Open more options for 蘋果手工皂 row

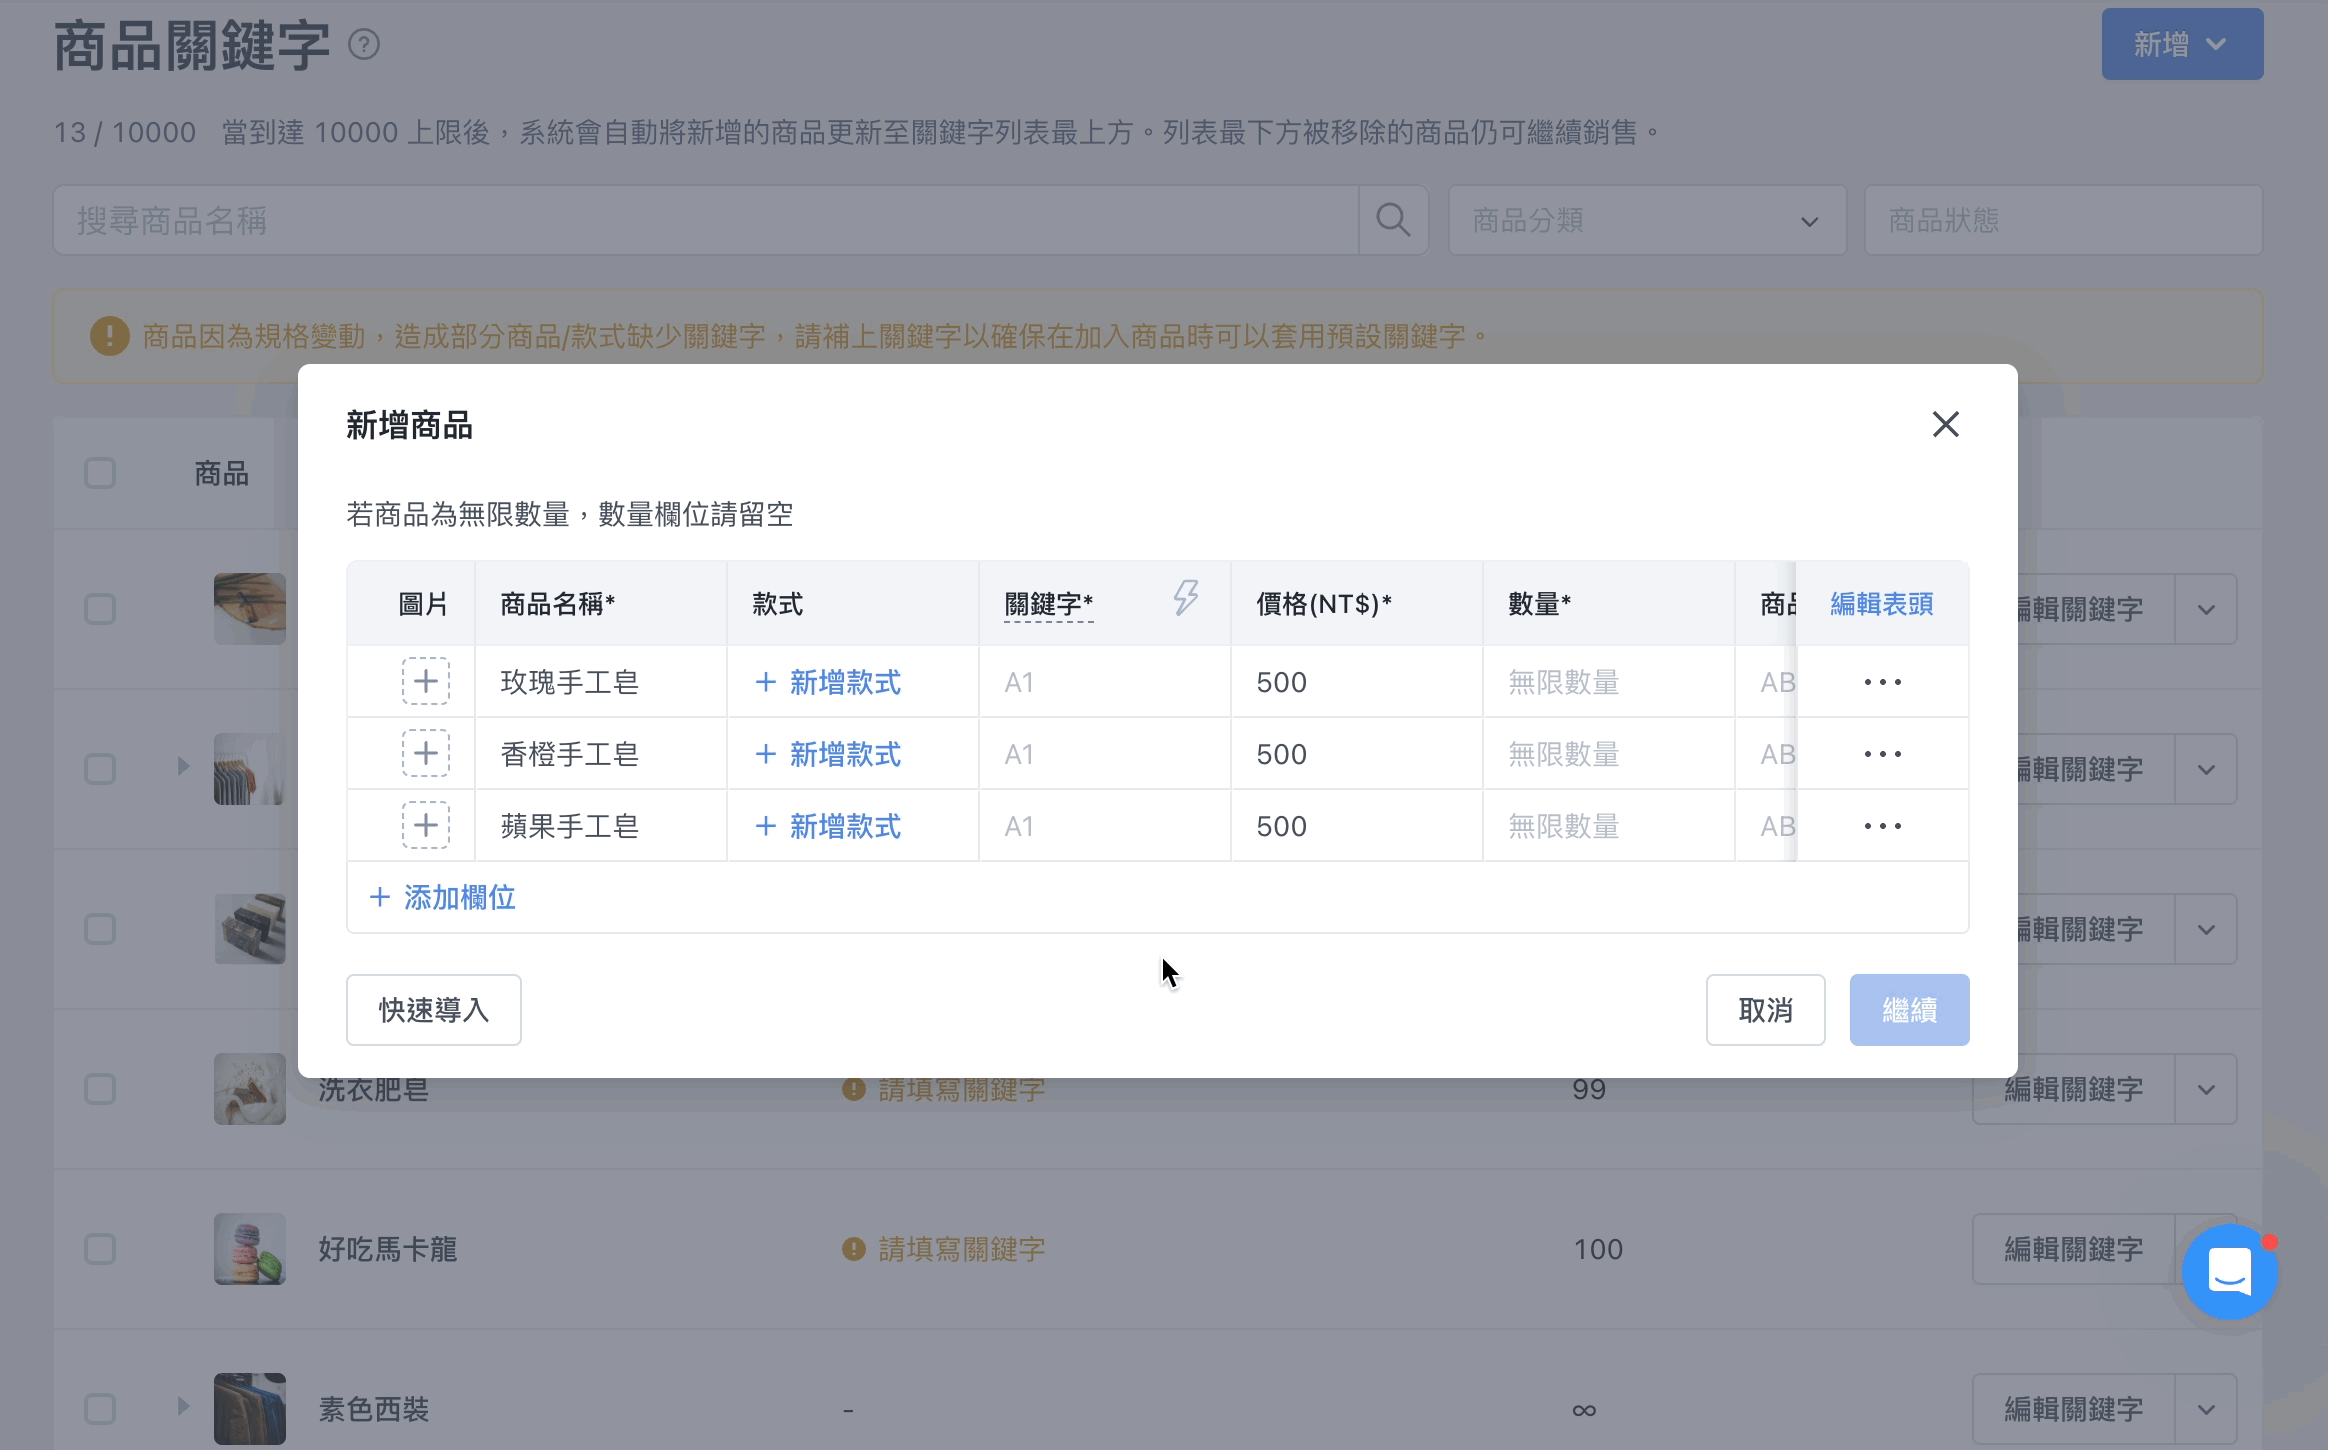[1882, 826]
